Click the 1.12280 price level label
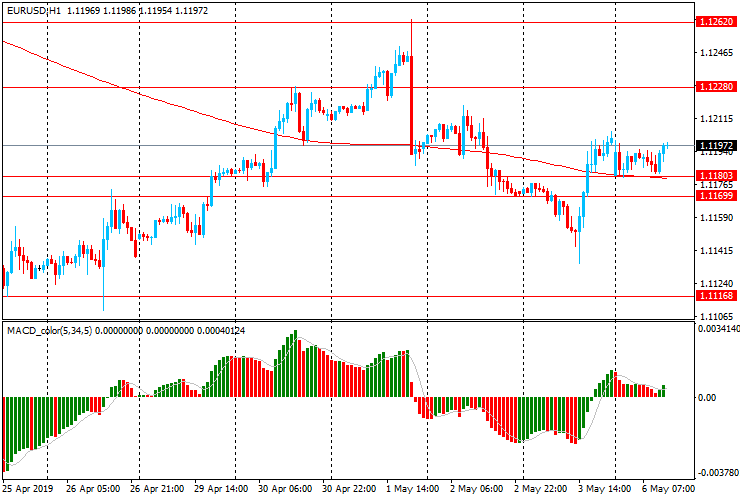 point(716,87)
